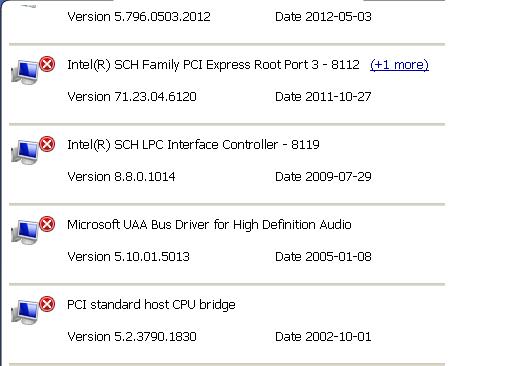Click the red X badge on UAA Bus Driver entry
The image size is (512, 366).
point(47,224)
